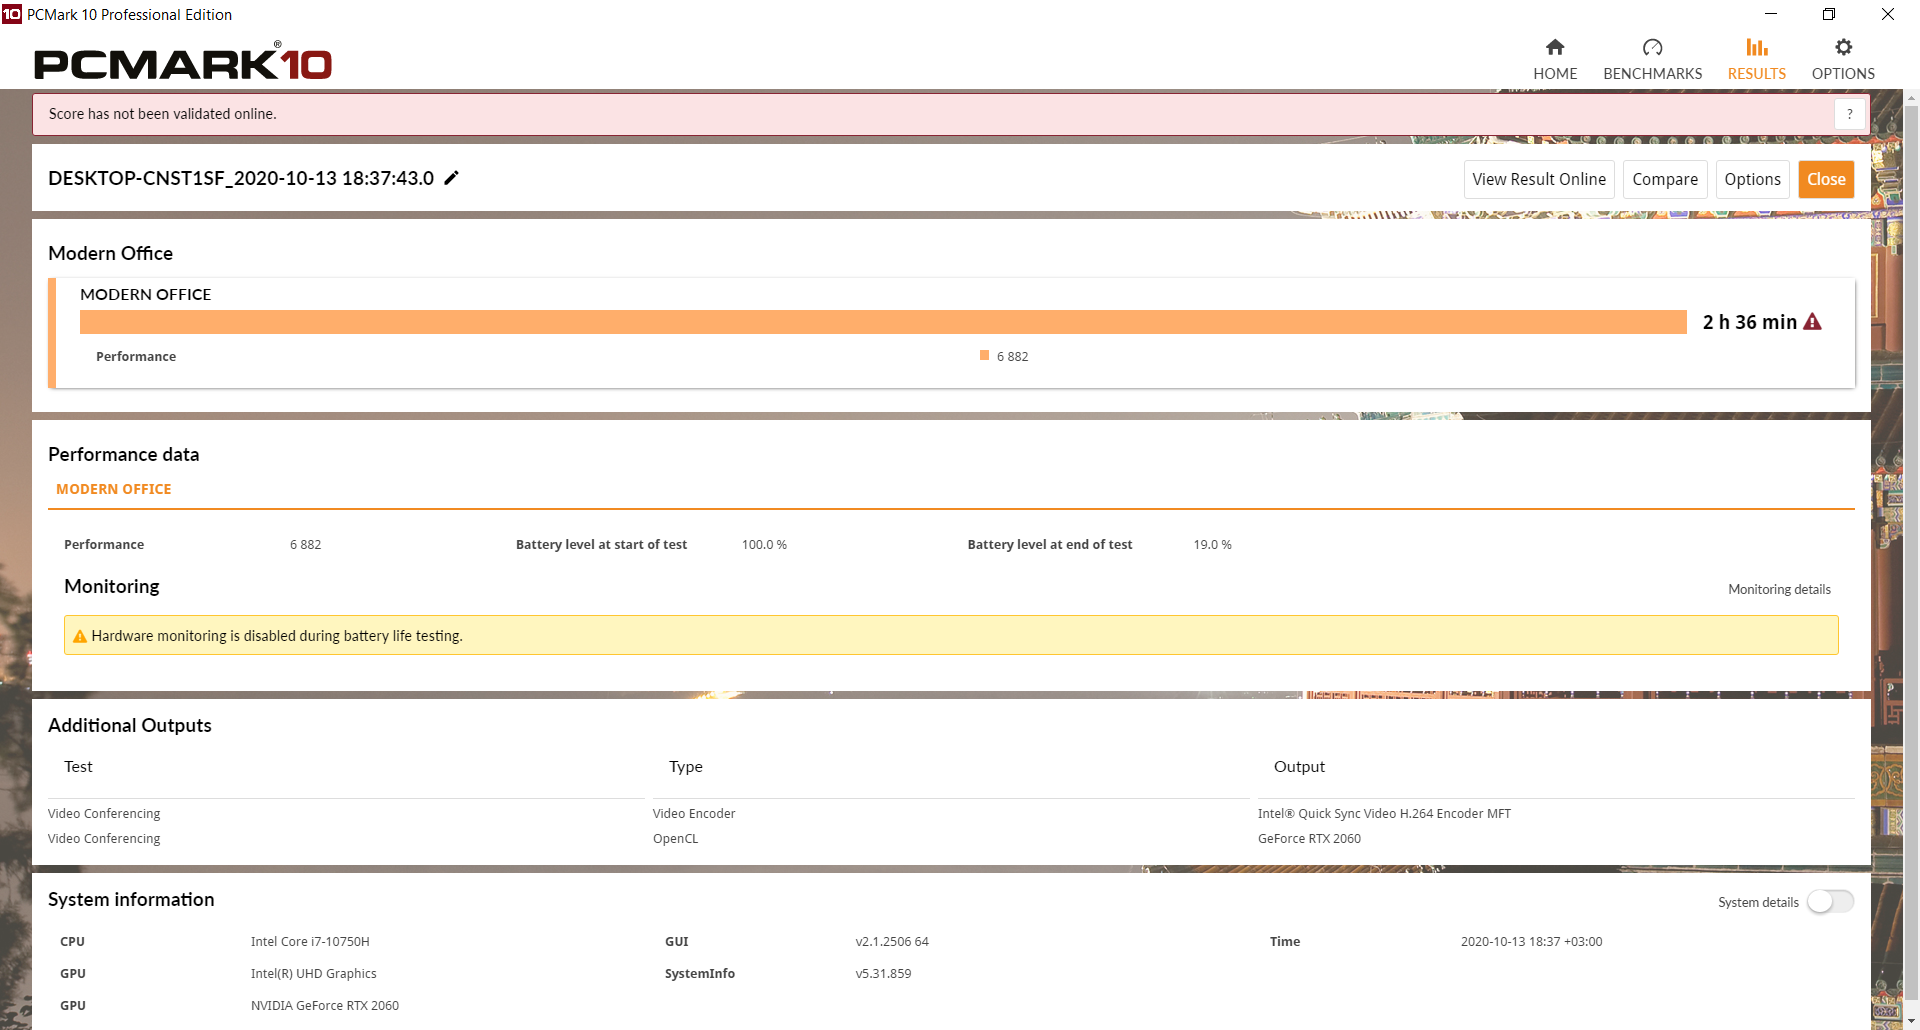Click the GUI version v2.1.2506 64
This screenshot has width=1920, height=1030.
tap(892, 942)
